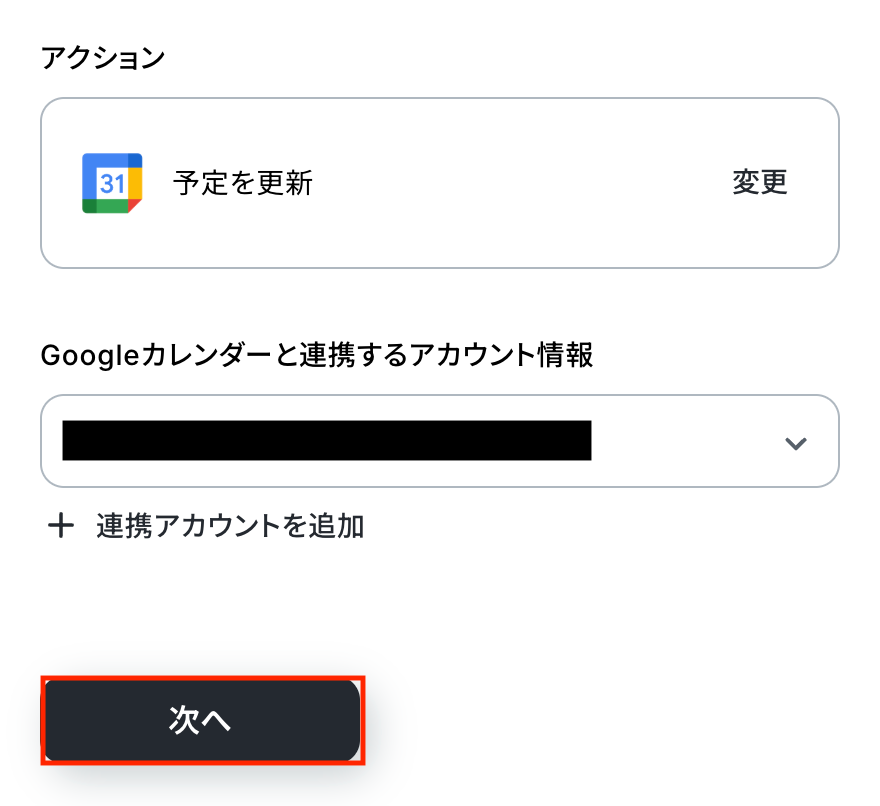Click the 次へ button

(201, 721)
